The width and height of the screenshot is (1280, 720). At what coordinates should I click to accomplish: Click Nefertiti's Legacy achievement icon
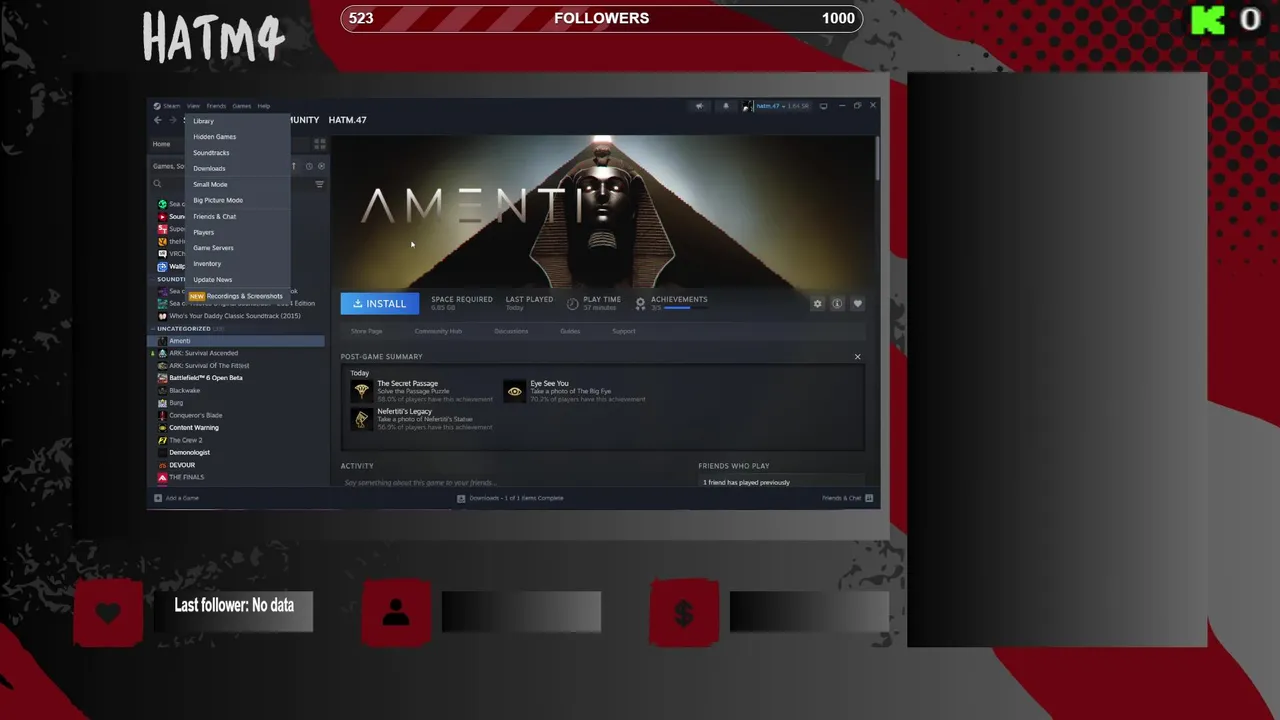coord(361,419)
